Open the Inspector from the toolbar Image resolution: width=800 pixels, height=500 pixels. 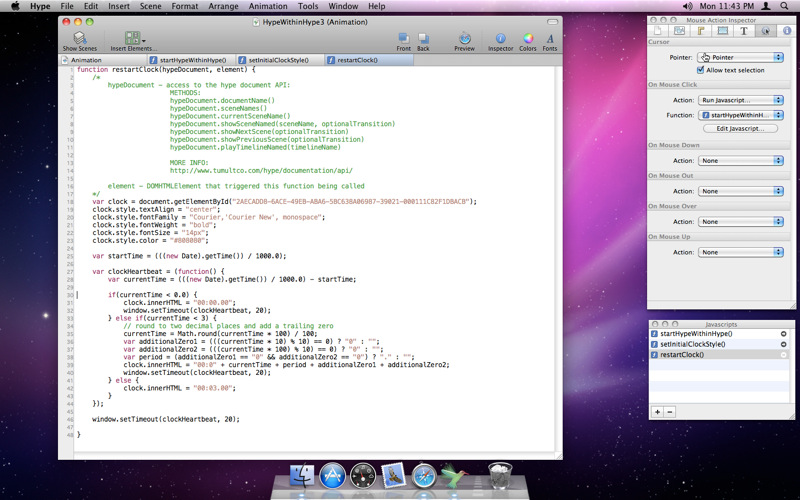tap(500, 39)
